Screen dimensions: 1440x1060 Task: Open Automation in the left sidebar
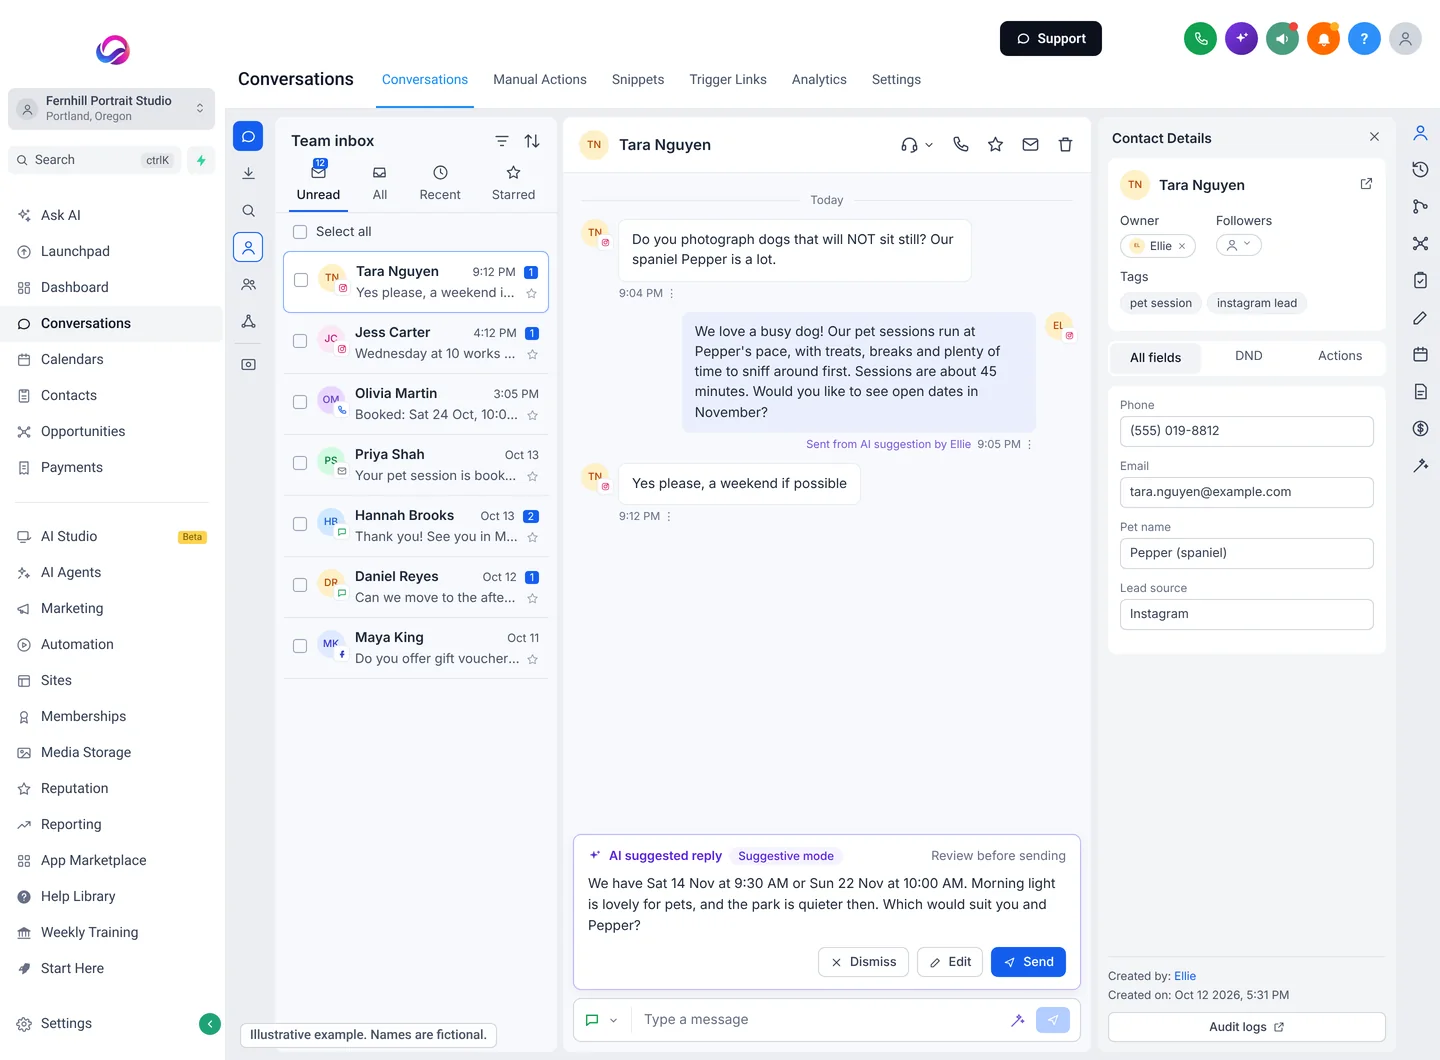coord(77,644)
